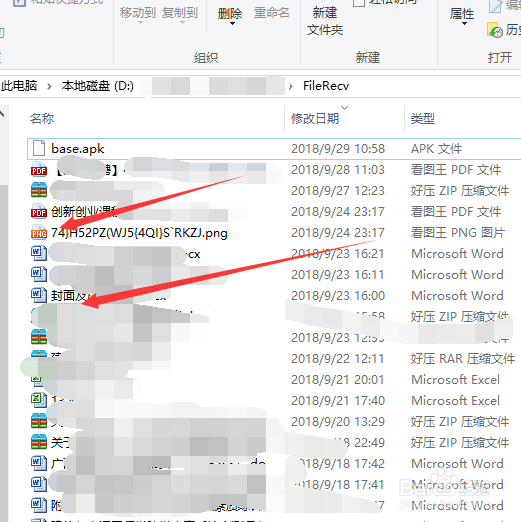This screenshot has width=521, height=522.
Task: Click the Word icon beside 封面及 file
Action: 39,295
